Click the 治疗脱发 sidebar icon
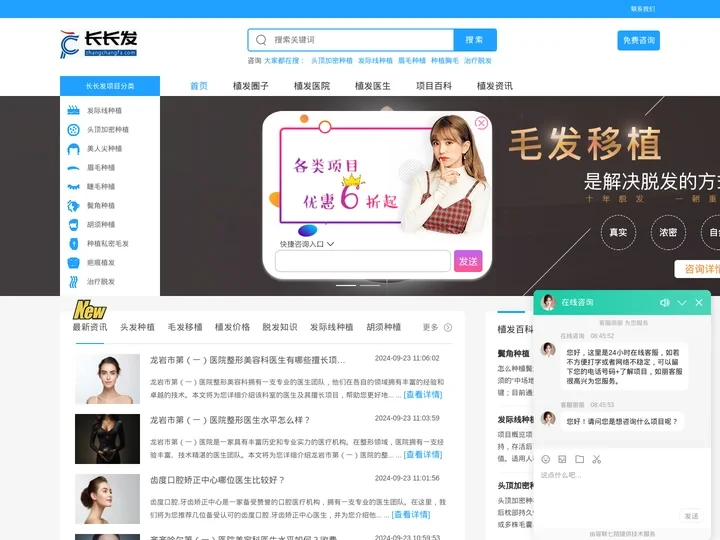This screenshot has height=540, width=720. tap(73, 281)
